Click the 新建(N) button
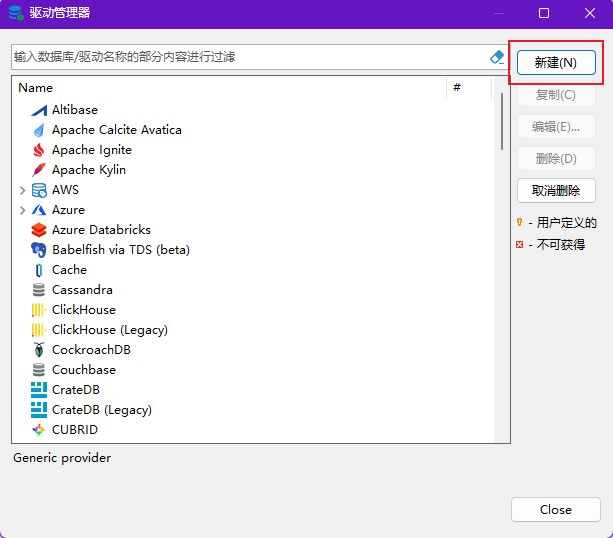 (556, 62)
